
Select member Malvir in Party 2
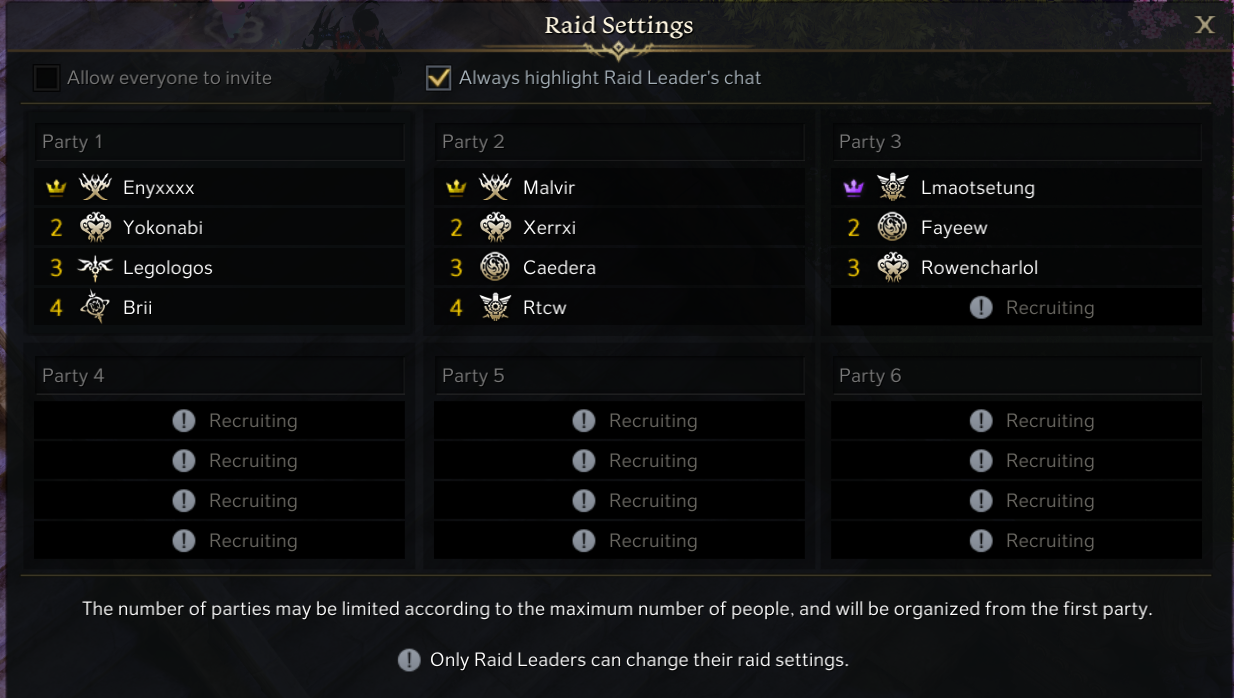click(x=549, y=188)
